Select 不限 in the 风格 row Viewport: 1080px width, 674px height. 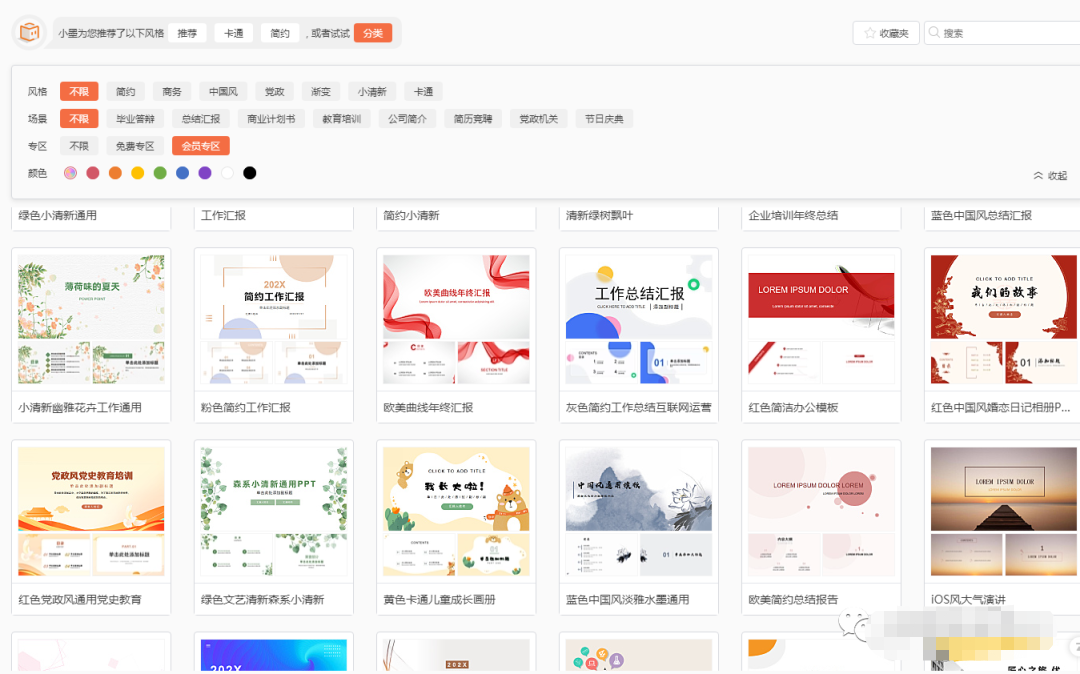[x=79, y=92]
